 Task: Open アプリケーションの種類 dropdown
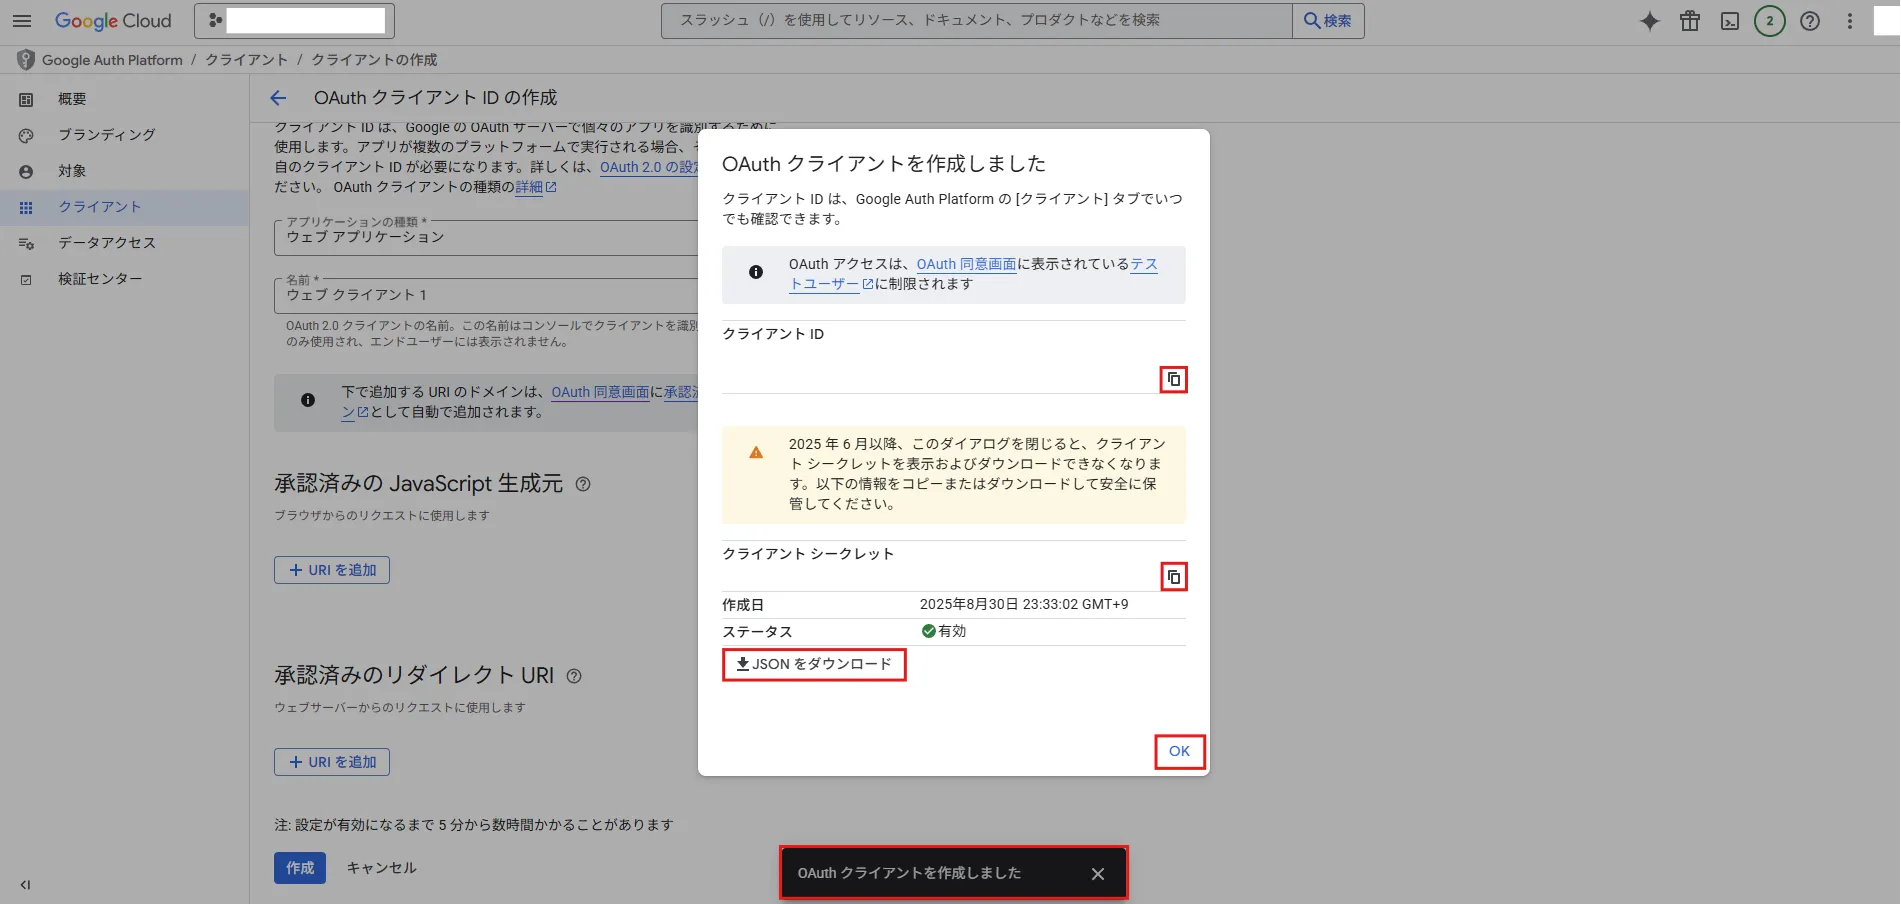pyautogui.click(x=486, y=238)
